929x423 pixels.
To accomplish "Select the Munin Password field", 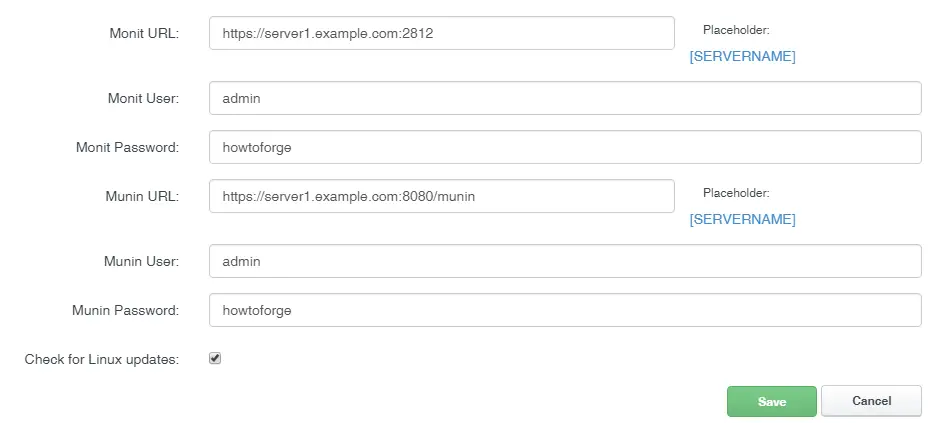I will point(565,310).
